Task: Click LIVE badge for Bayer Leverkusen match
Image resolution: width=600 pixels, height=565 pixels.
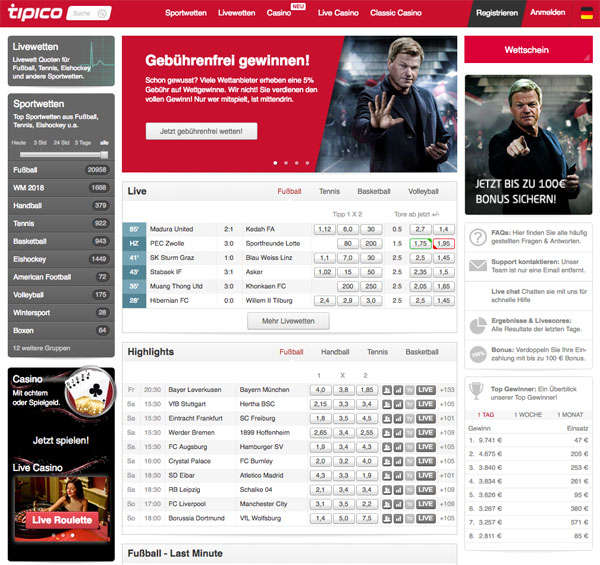Action: (x=426, y=390)
